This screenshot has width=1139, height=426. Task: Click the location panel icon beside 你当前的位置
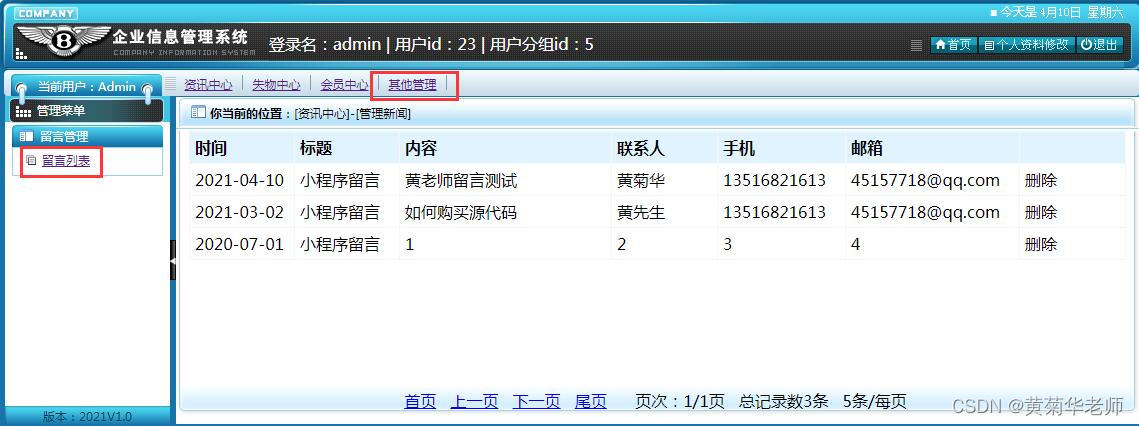coord(198,113)
